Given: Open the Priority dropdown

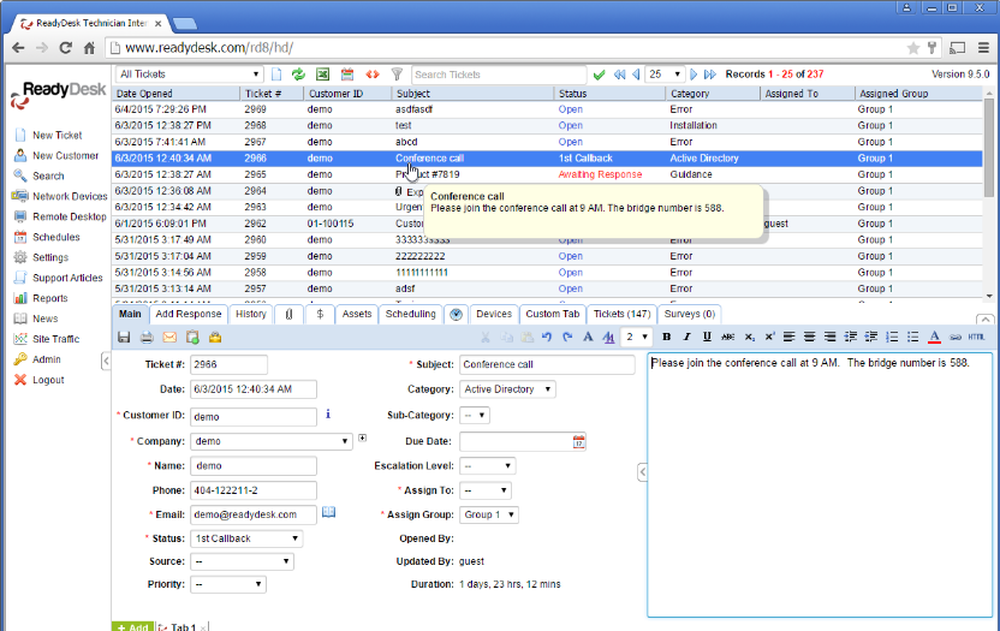Looking at the screenshot, I should pos(228,584).
